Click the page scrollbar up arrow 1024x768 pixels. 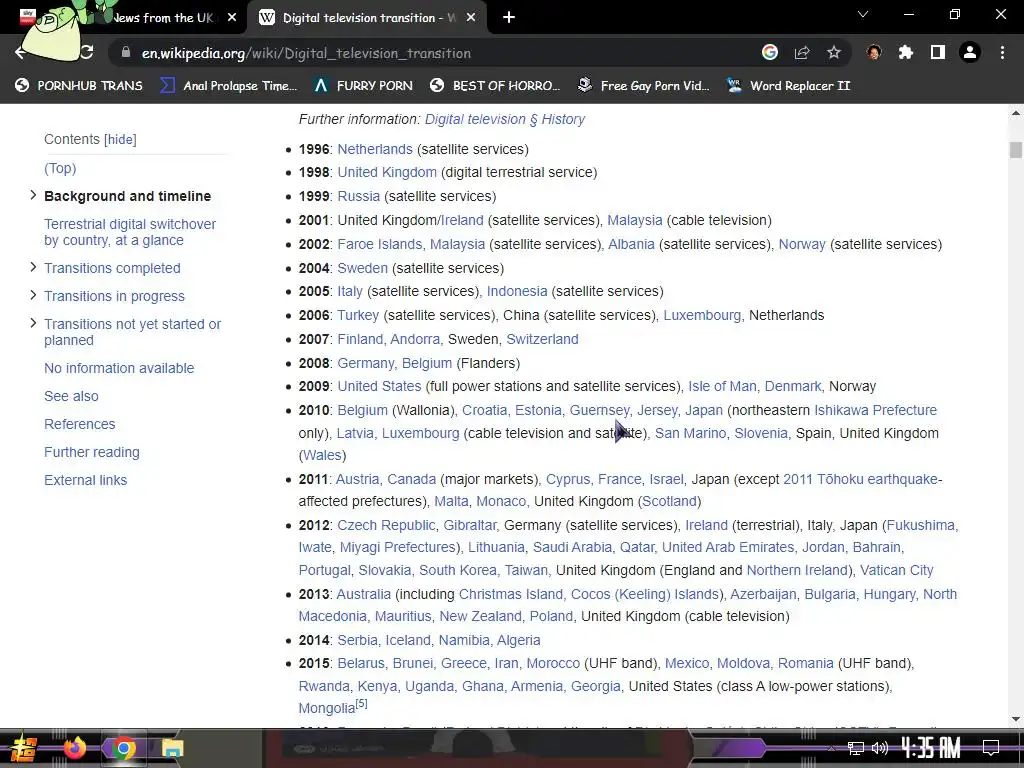(1016, 113)
